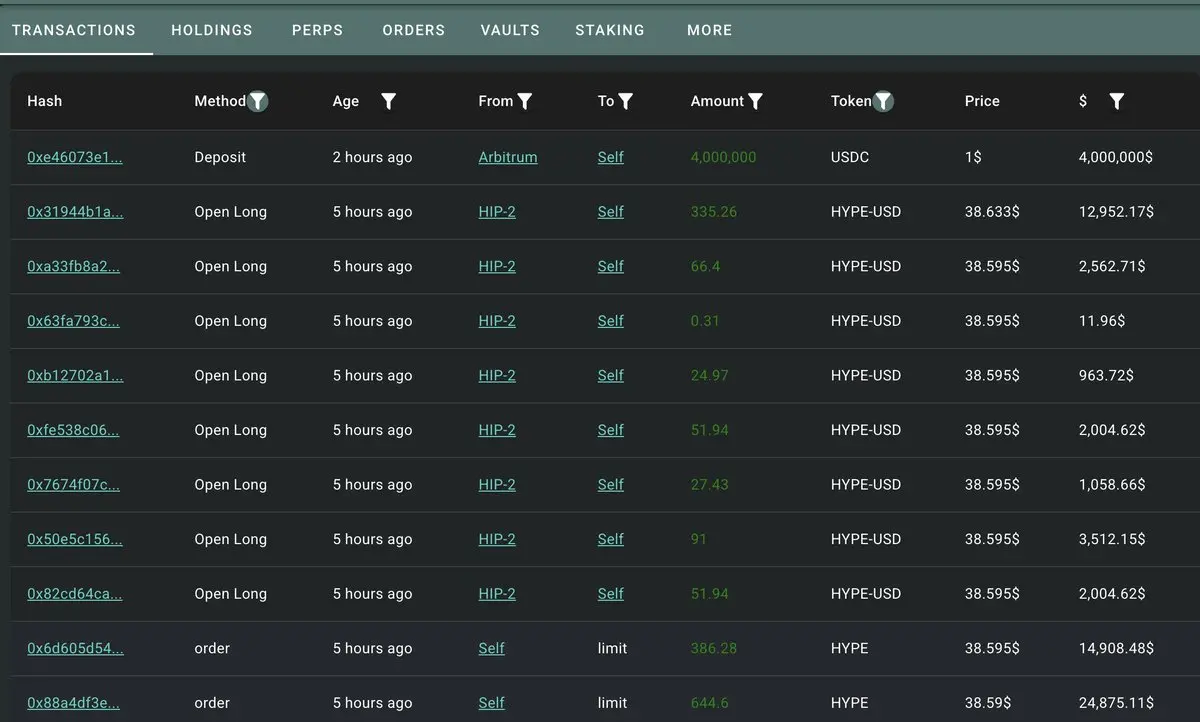Screen dimensions: 1200x722
Task: Open the $ column filter icon
Action: 1117,101
